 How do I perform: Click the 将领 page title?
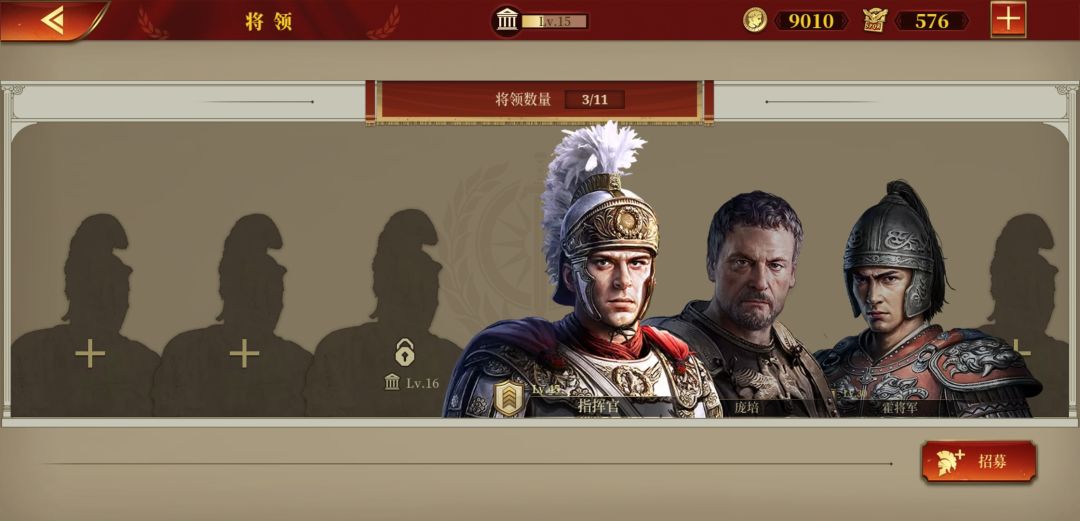269,21
